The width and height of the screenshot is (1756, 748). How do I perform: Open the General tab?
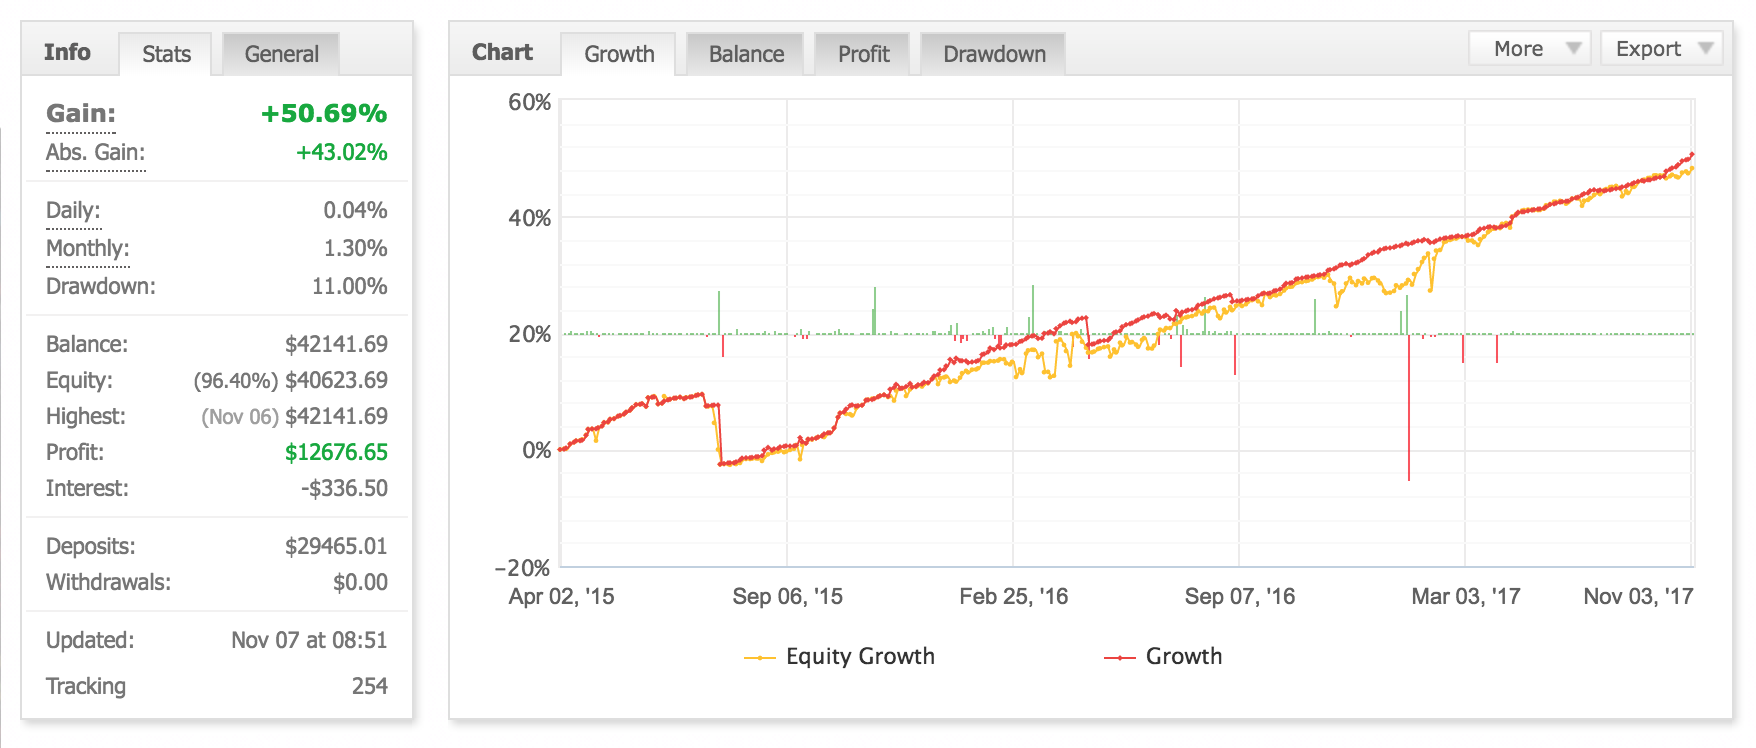click(281, 54)
